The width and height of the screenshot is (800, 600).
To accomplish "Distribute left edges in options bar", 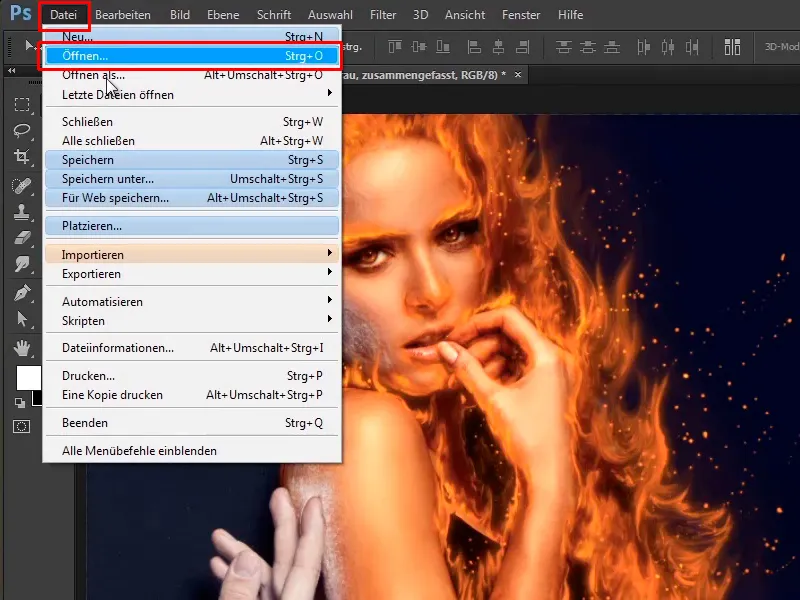I will [x=643, y=47].
